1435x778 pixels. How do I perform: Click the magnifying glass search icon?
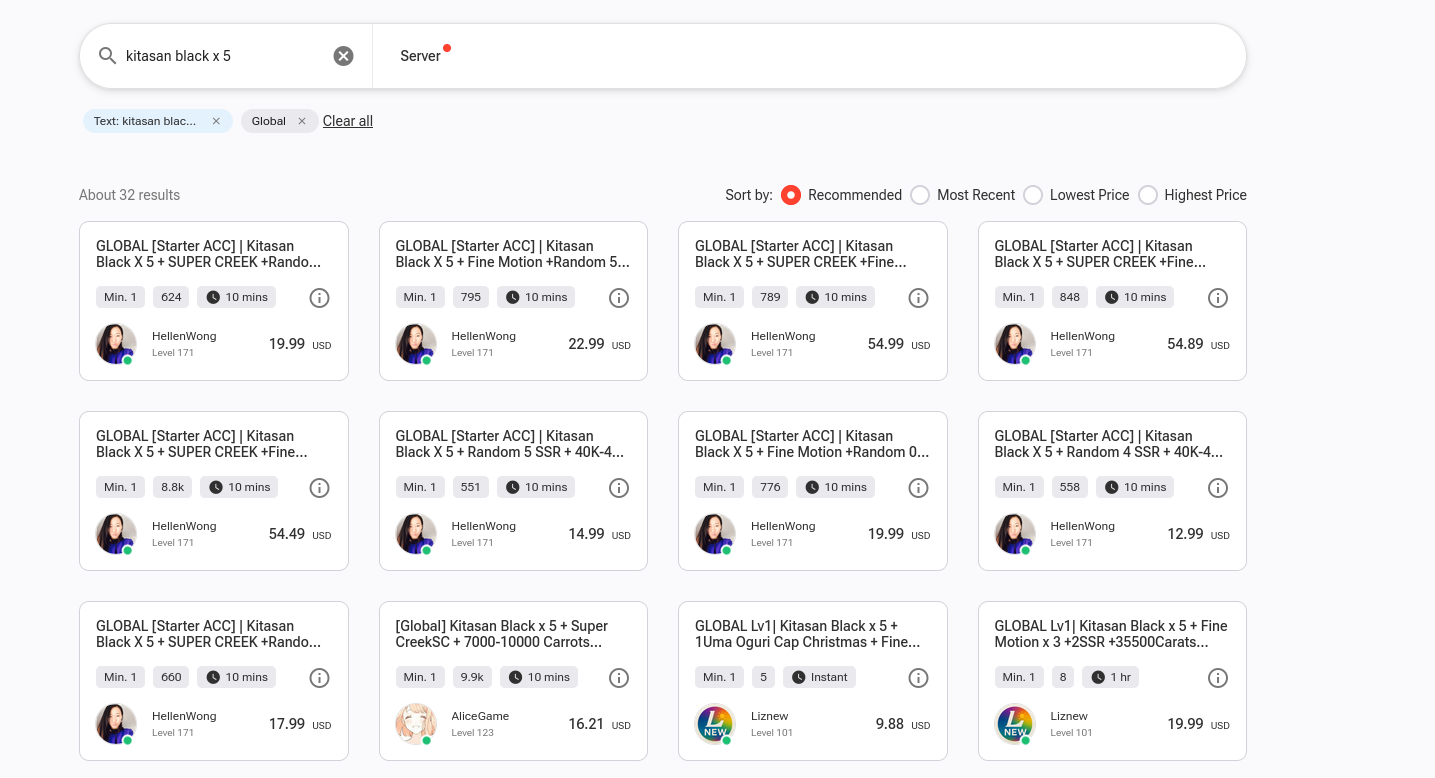tap(108, 56)
